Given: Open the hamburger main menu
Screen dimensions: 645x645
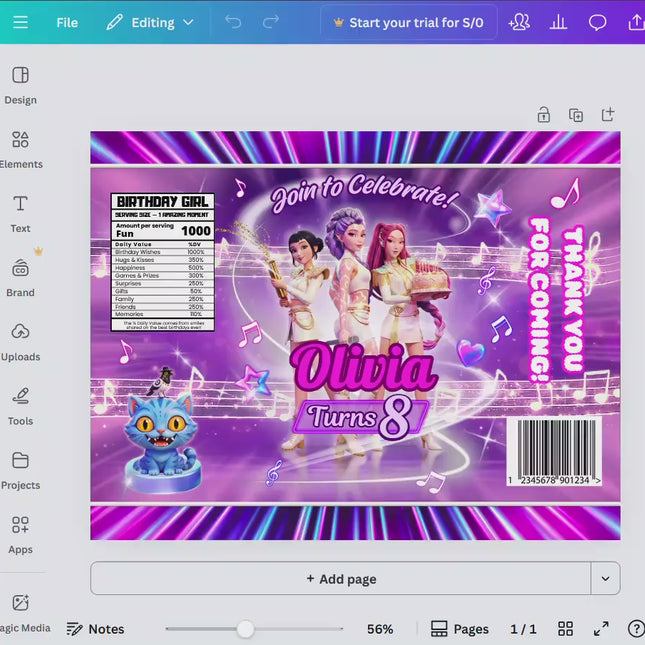Looking at the screenshot, I should pos(20,22).
